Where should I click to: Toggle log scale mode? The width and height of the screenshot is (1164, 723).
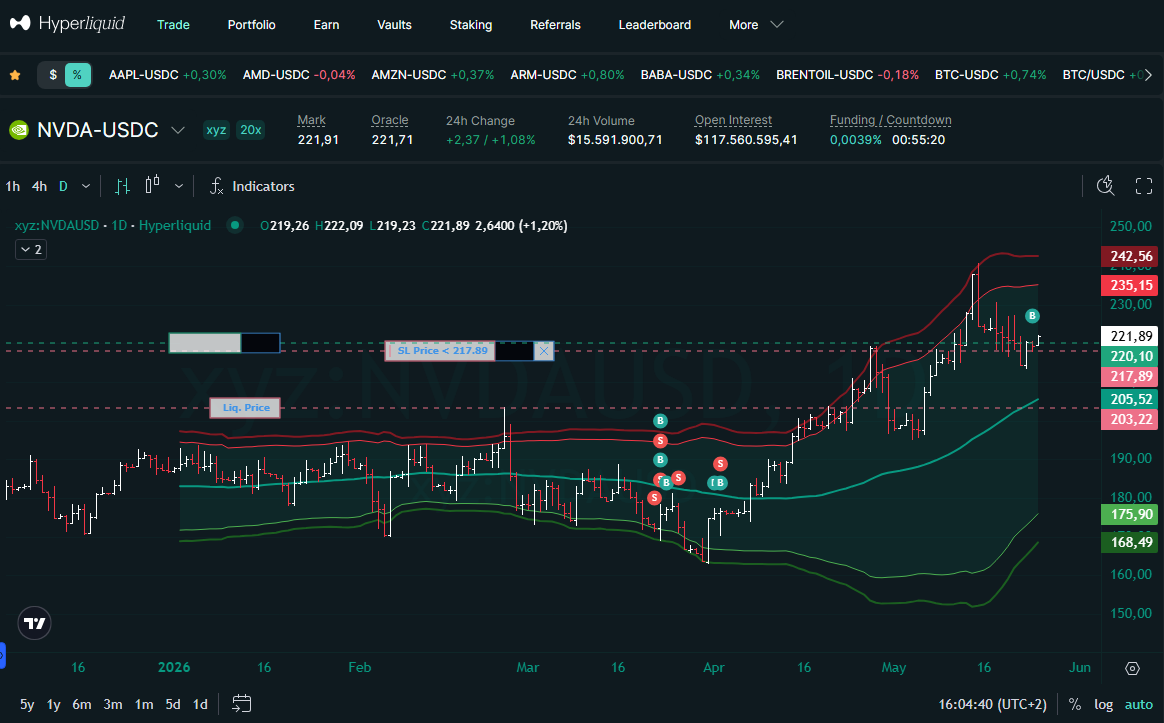click(1103, 704)
